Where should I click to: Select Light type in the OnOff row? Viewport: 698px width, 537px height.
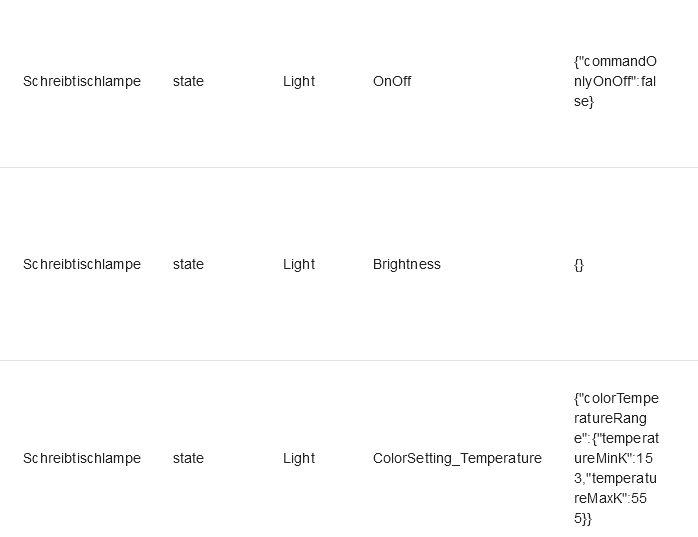[299, 81]
